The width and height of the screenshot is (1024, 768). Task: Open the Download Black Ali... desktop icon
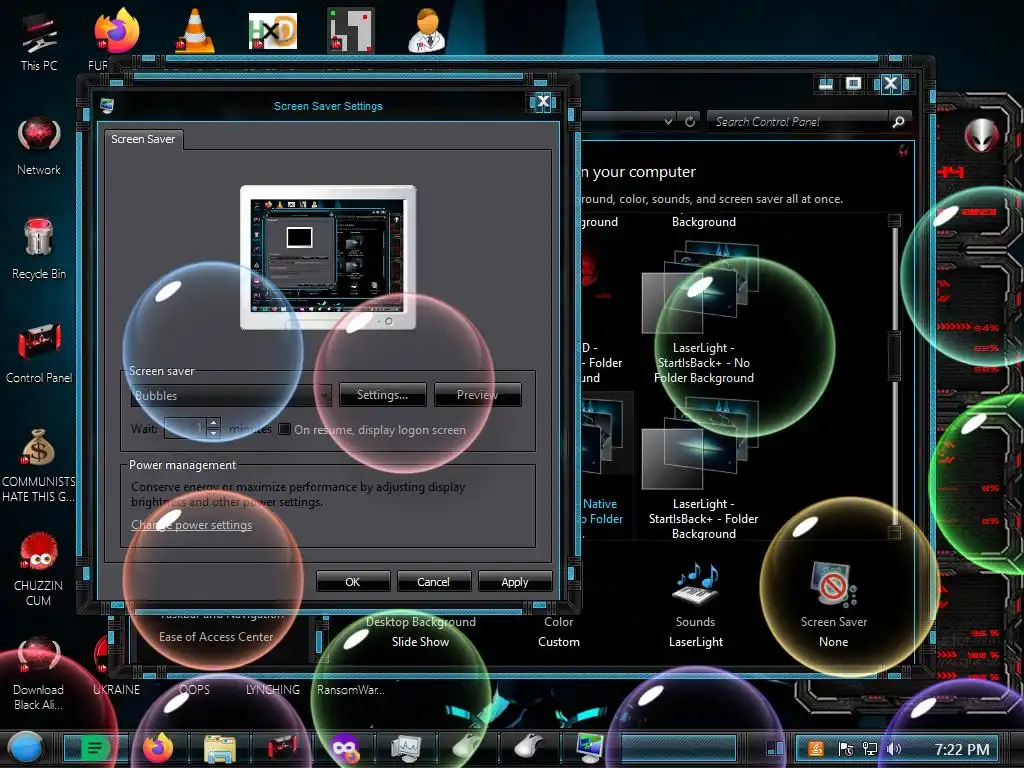39,674
